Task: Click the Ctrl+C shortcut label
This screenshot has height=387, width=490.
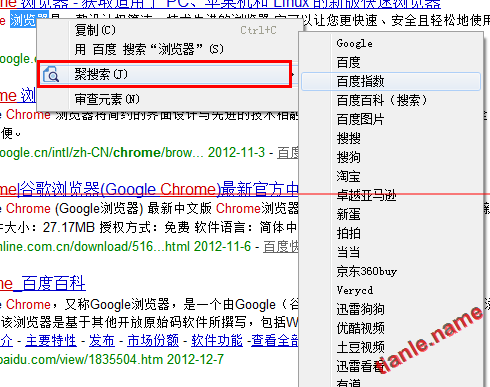Action: [x=258, y=30]
